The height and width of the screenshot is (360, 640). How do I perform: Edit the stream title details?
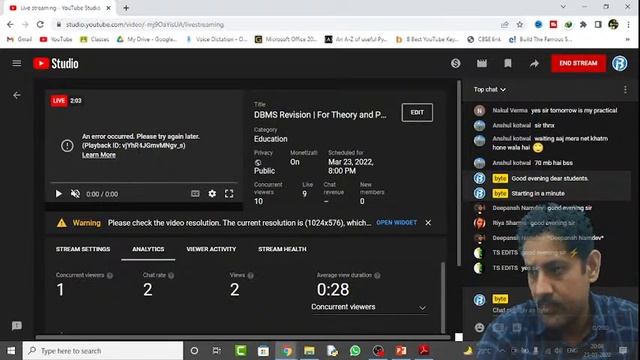(x=417, y=112)
